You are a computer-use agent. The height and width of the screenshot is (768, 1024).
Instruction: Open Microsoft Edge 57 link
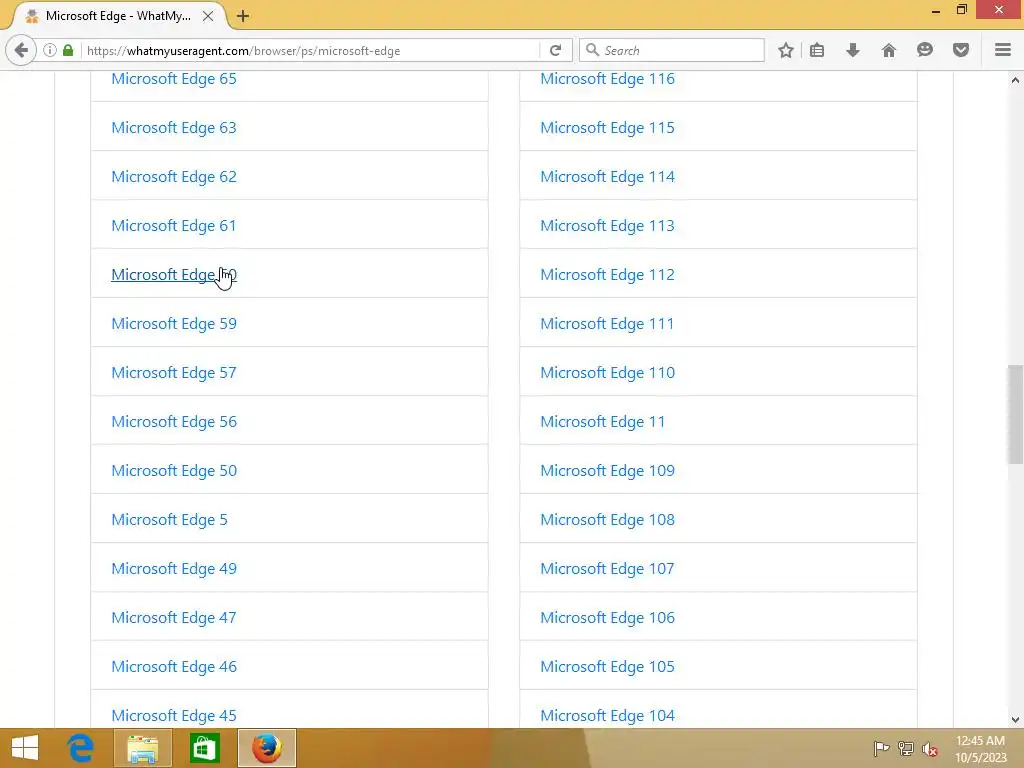pyautogui.click(x=174, y=373)
